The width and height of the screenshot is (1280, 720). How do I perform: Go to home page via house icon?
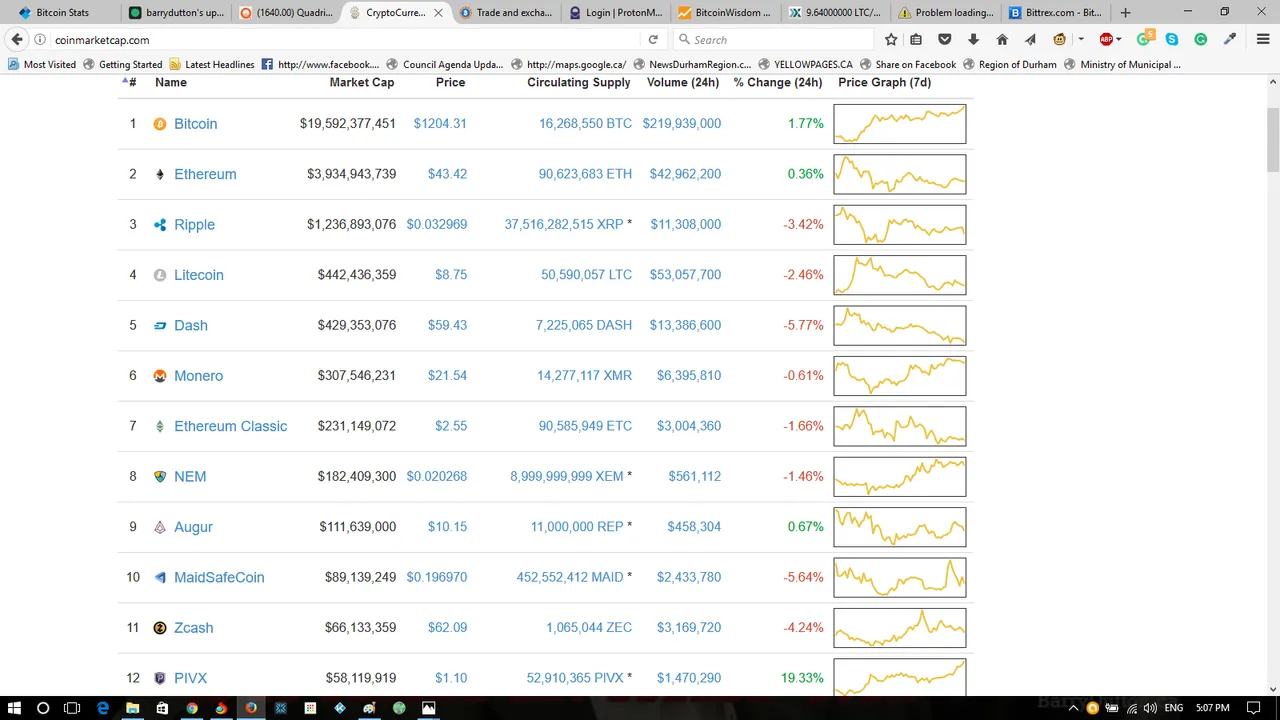pos(1002,40)
